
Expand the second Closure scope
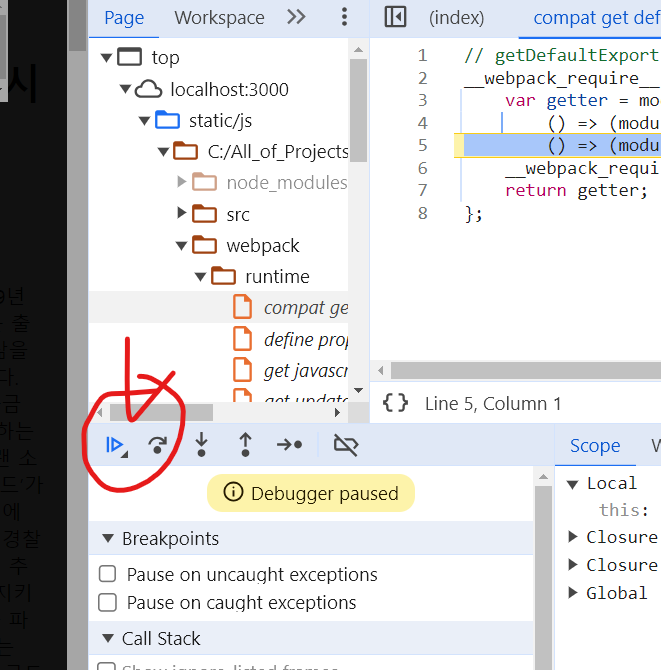pyautogui.click(x=573, y=564)
